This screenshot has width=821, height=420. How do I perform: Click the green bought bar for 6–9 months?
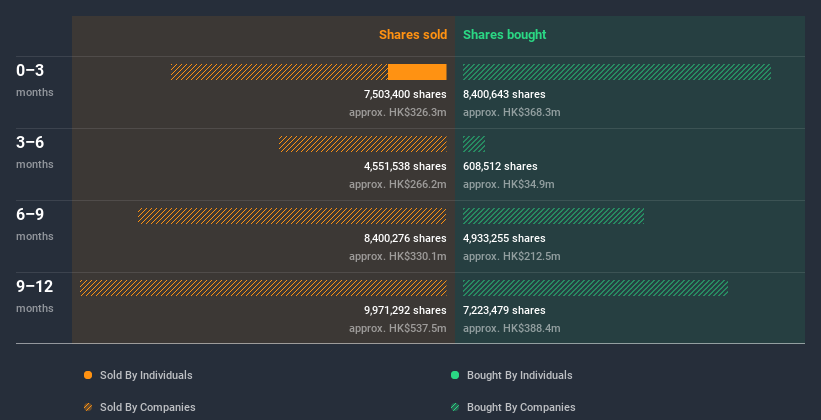tap(553, 216)
